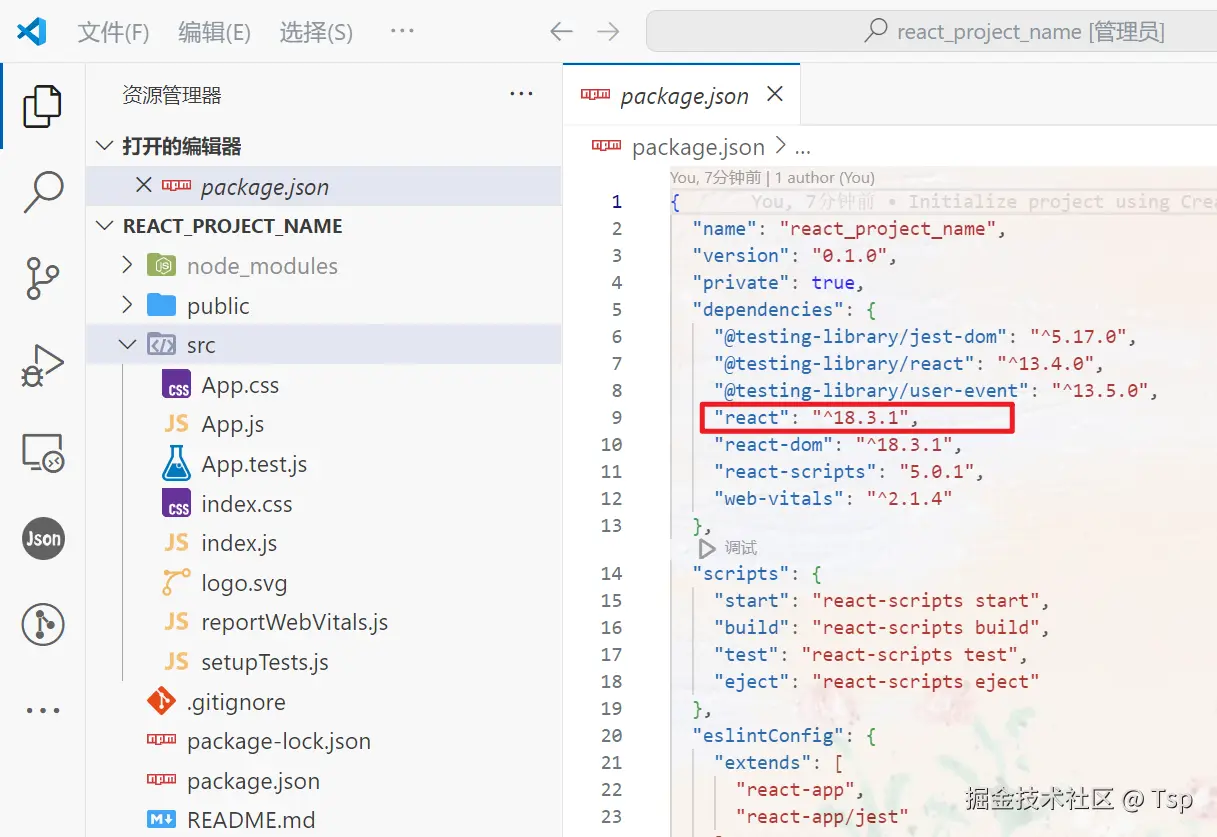Click the "react-dom" dependency key

pyautogui.click(x=774, y=444)
